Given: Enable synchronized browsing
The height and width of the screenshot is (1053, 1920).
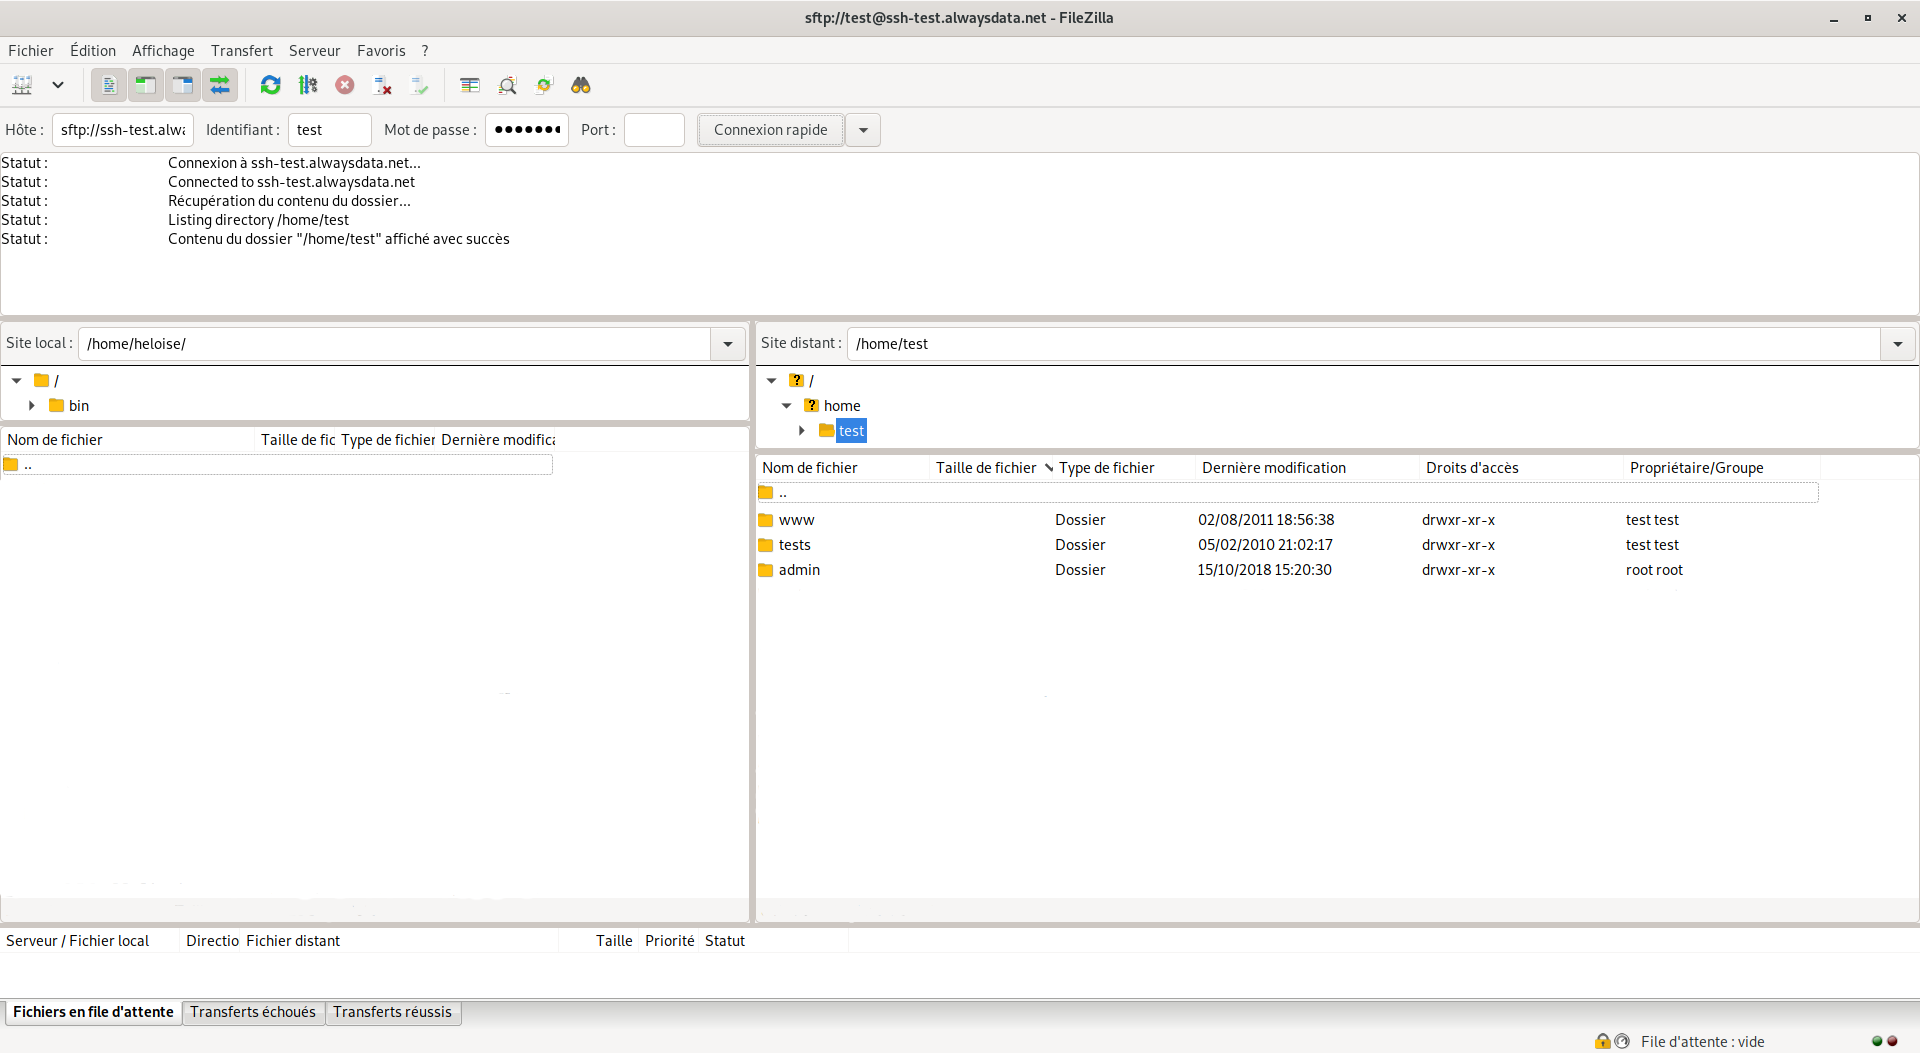Looking at the screenshot, I should pyautogui.click(x=544, y=85).
